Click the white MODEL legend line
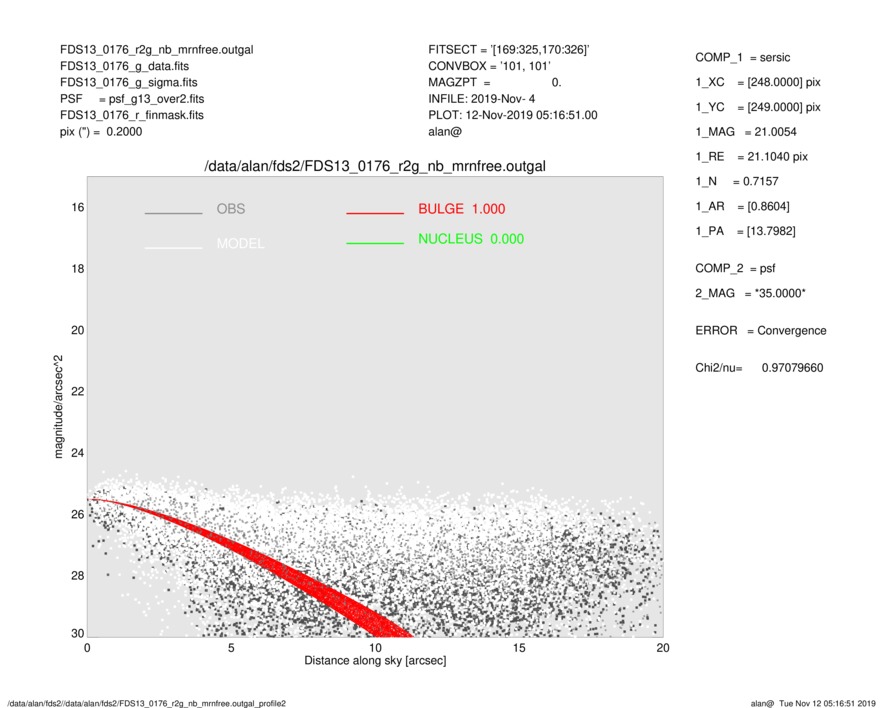This screenshot has height=708, width=885. point(173,247)
